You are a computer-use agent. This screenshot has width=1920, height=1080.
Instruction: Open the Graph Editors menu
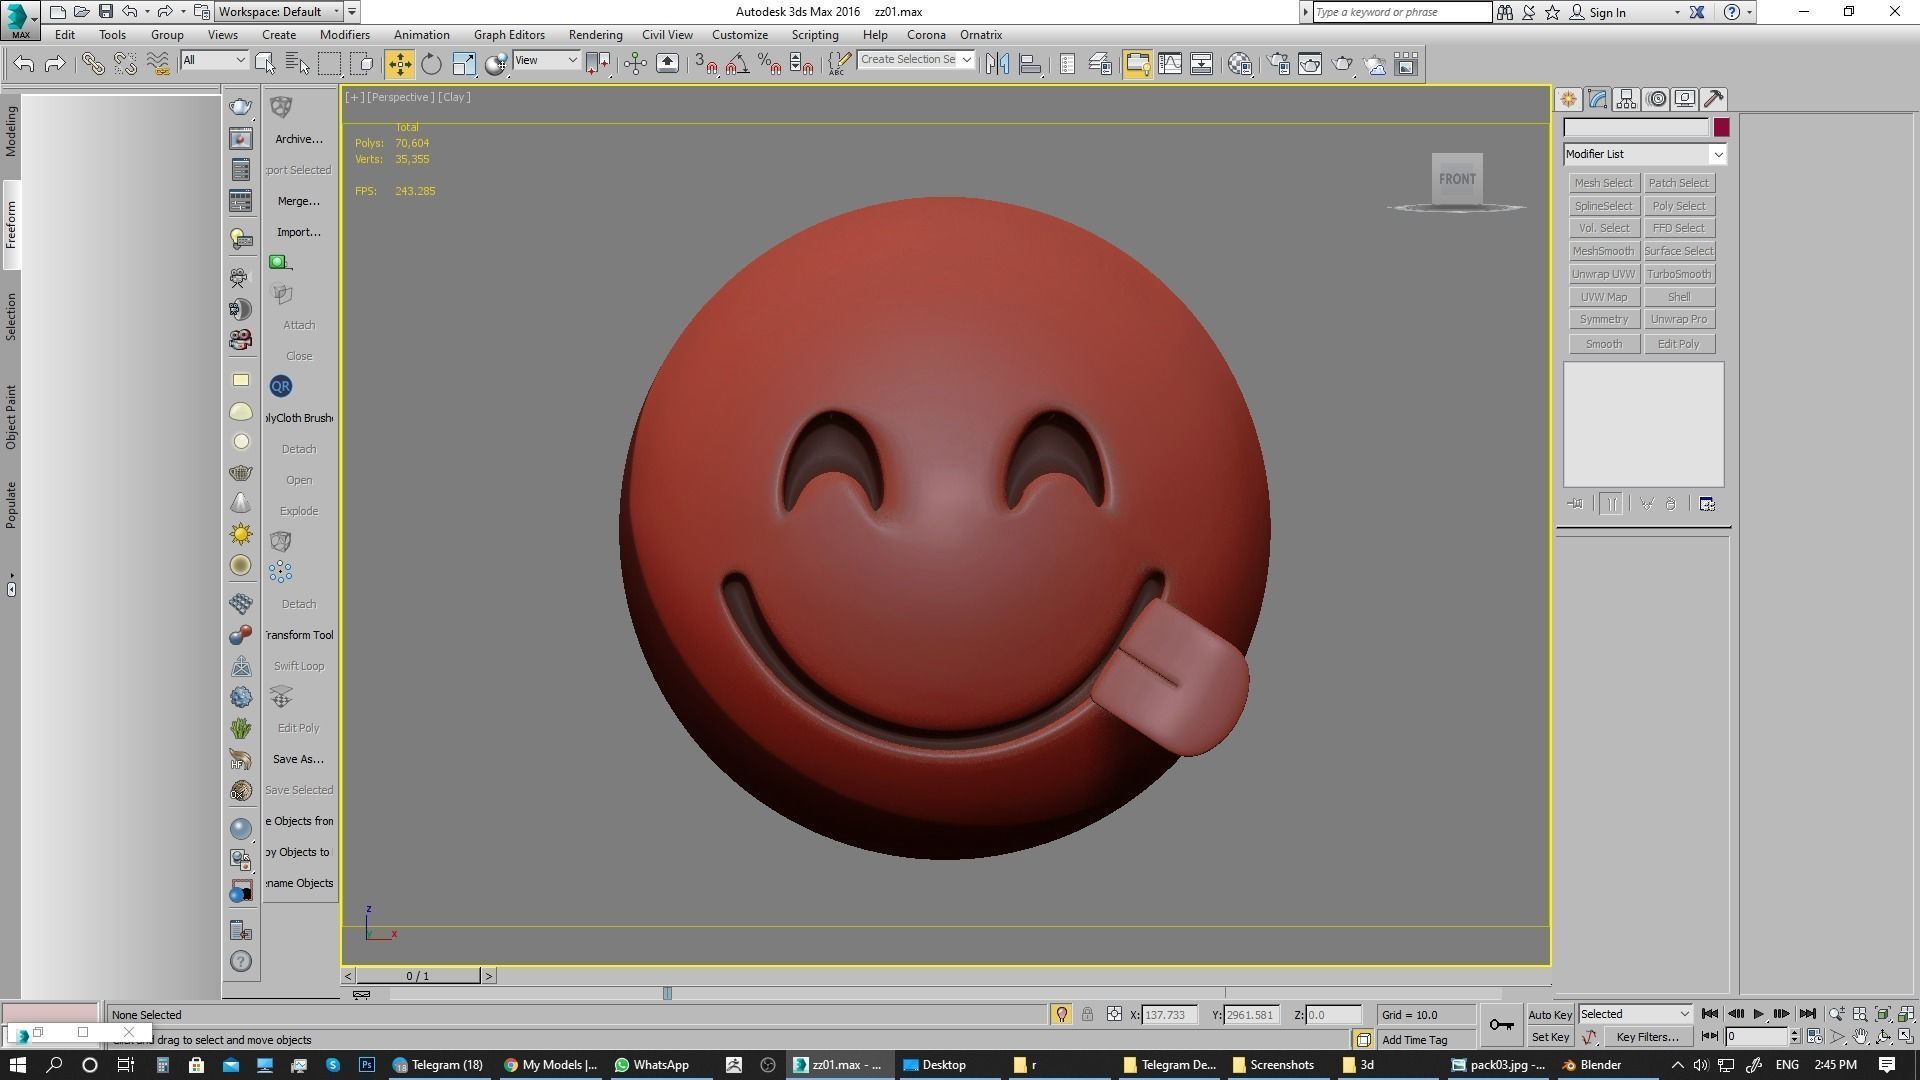coord(509,35)
